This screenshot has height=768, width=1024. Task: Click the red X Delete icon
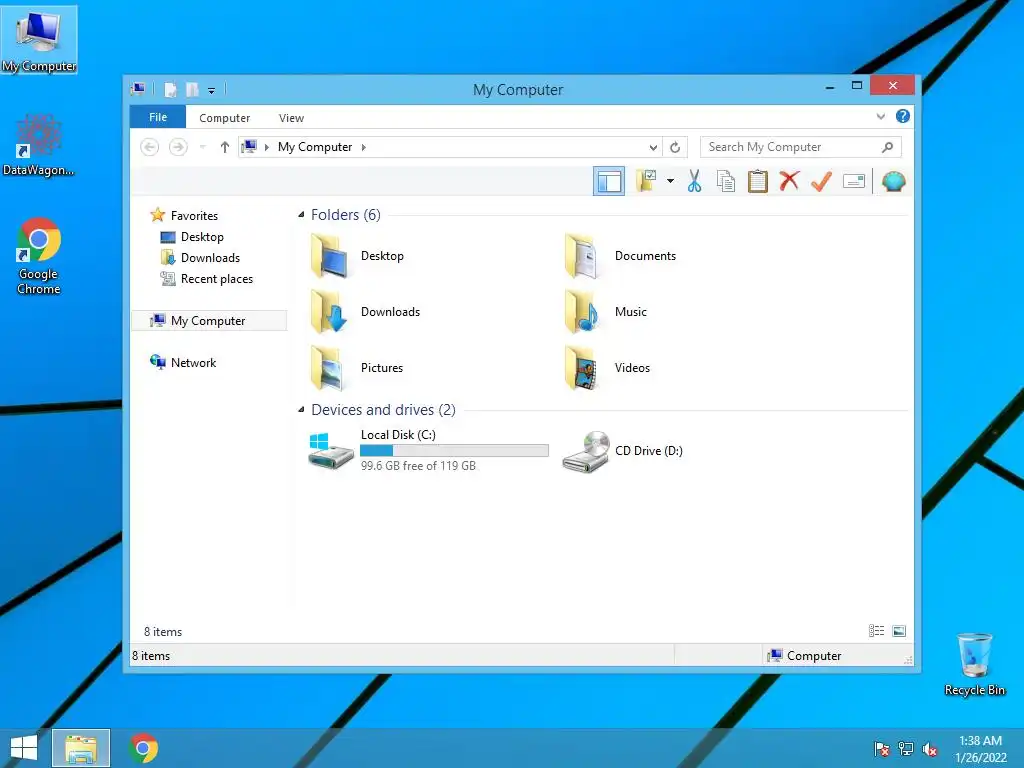[789, 181]
